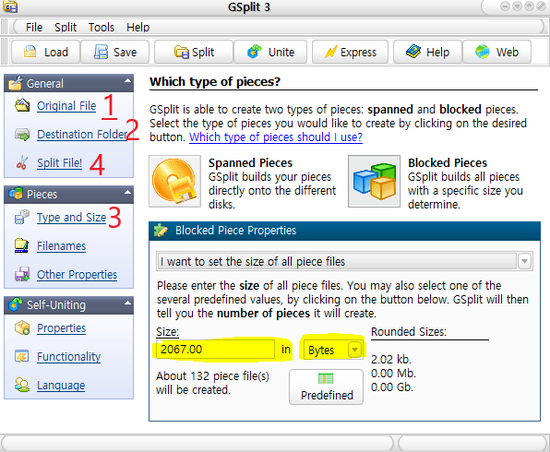
Task: Click the scissors icon beside Split File!
Action: pyautogui.click(x=22, y=163)
